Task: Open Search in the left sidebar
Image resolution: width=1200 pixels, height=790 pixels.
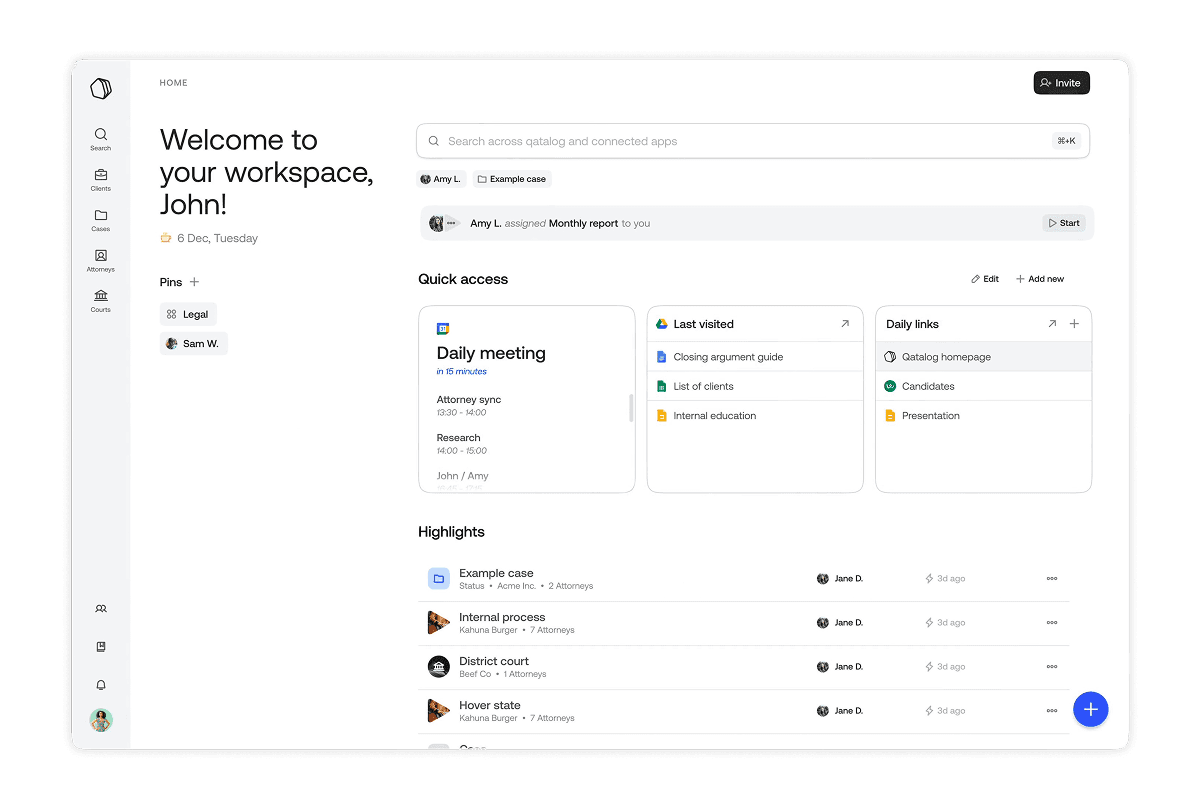Action: [101, 139]
